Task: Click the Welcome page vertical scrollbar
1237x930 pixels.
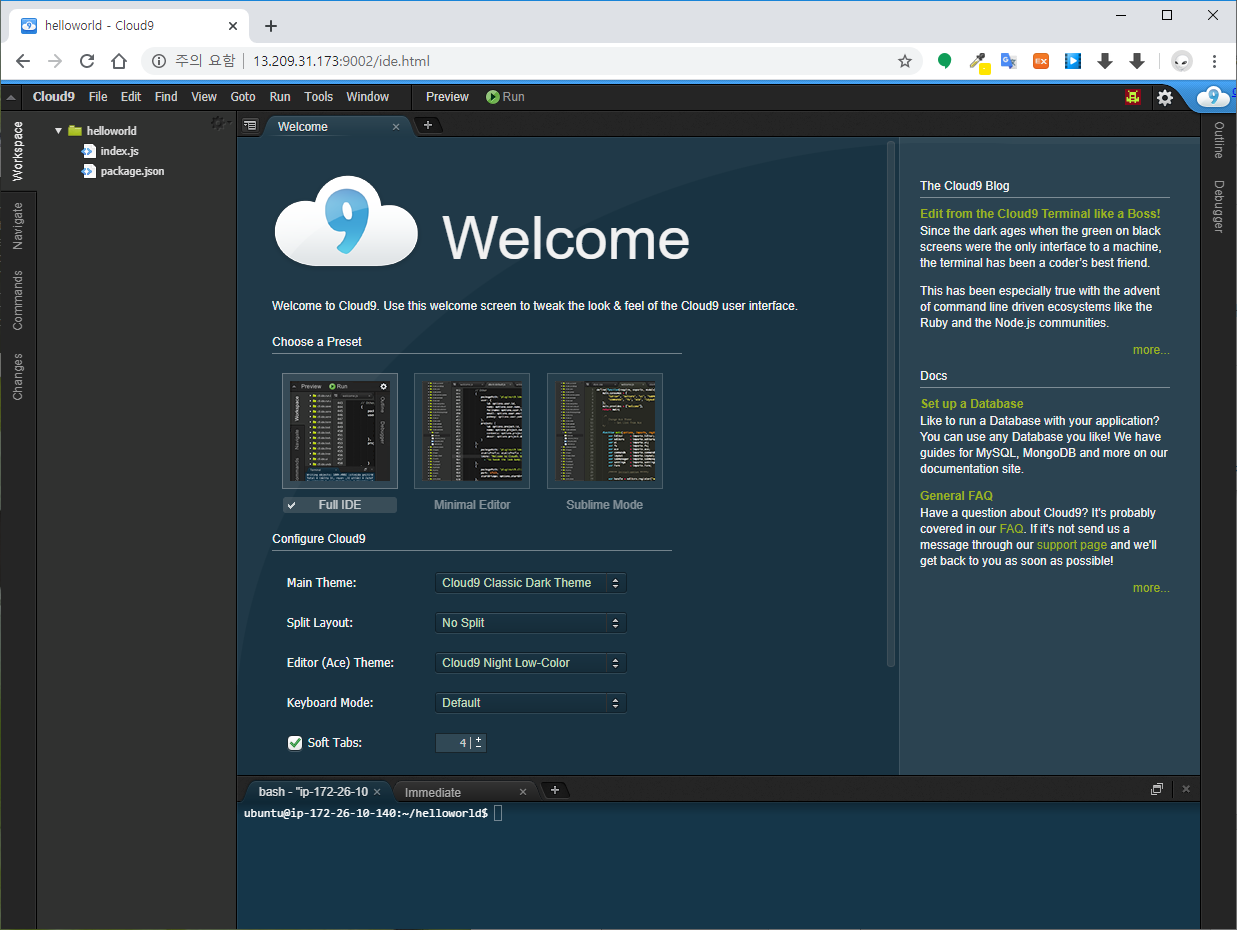Action: coord(891,404)
